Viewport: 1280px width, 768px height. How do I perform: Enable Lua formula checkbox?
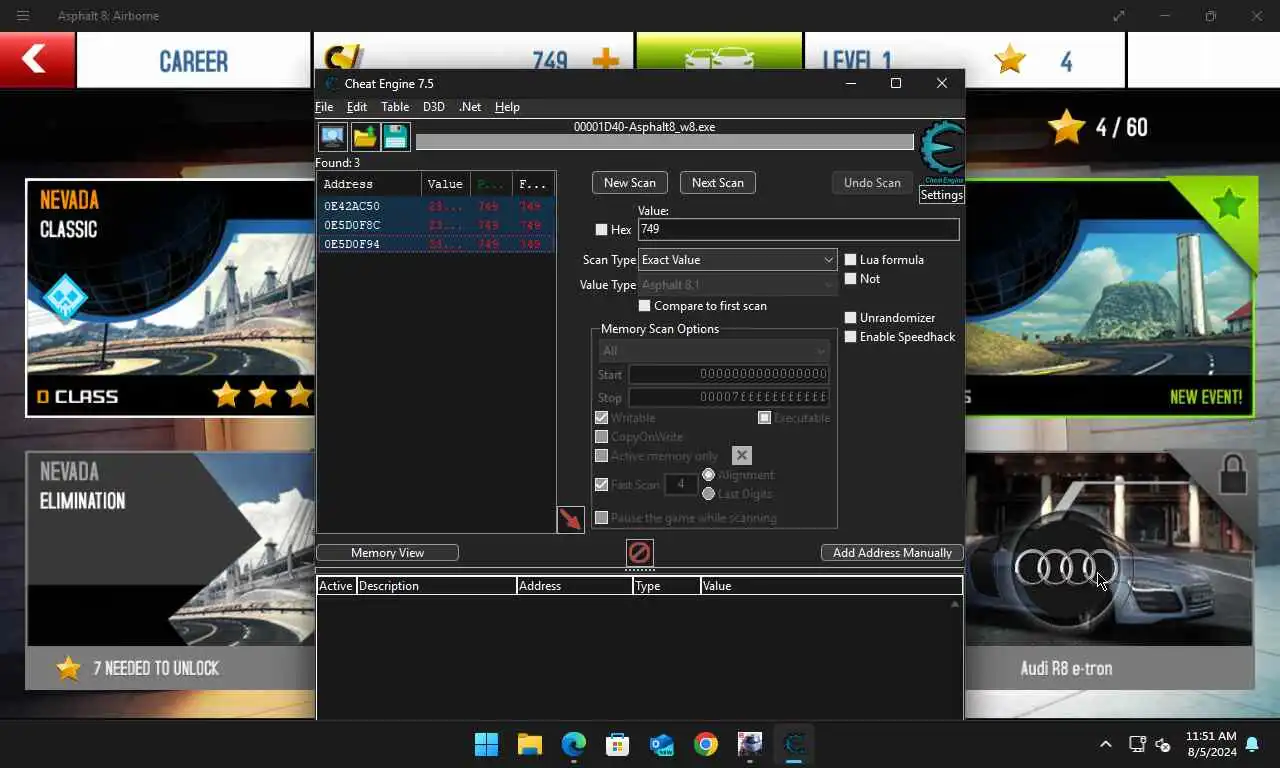click(x=851, y=260)
